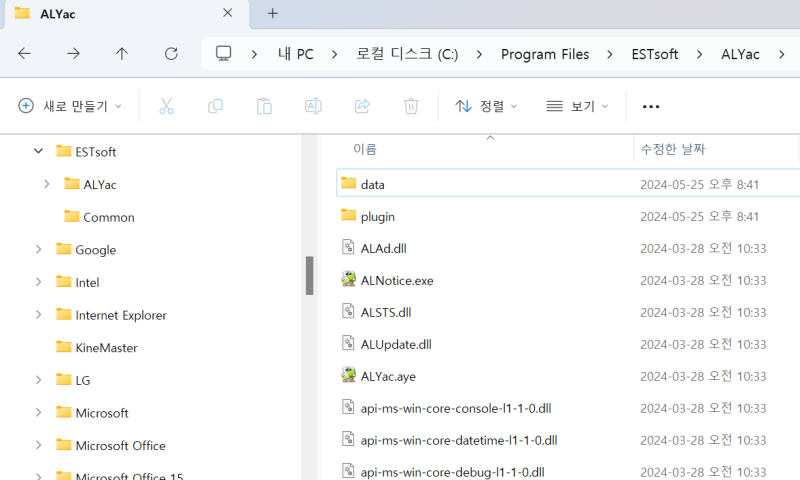This screenshot has height=480, width=800.
Task: Click chevron after Program Files breadcrumb
Action: point(610,54)
